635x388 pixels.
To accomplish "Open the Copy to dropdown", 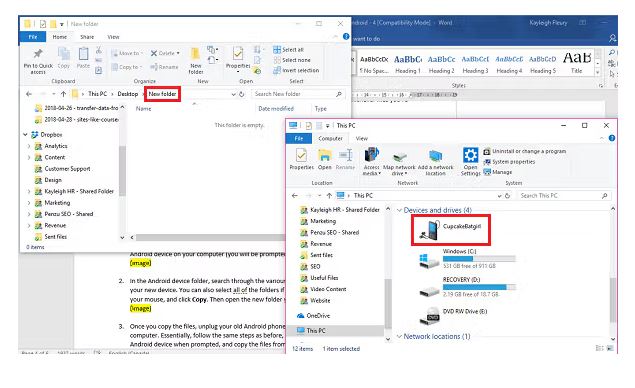I will click(x=127, y=67).
